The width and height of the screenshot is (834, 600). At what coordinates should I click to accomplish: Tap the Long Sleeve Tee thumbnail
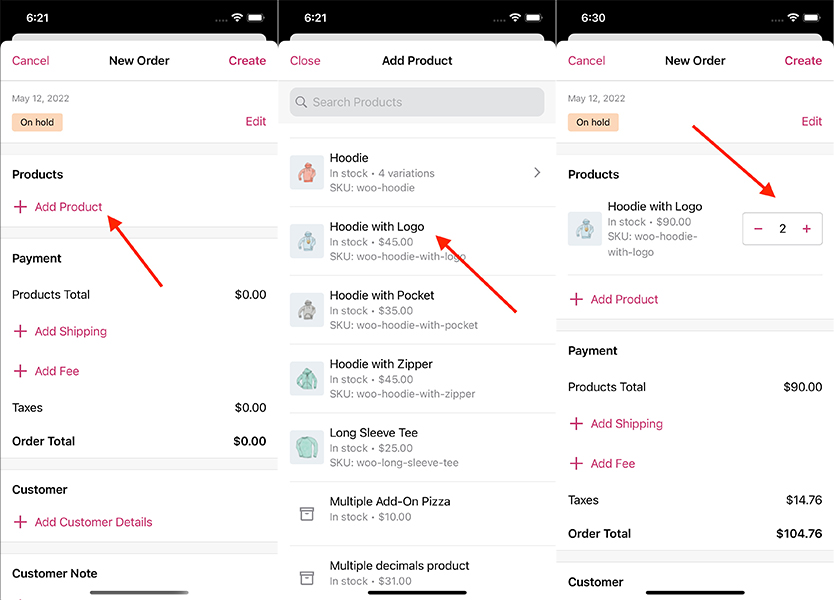pos(307,447)
